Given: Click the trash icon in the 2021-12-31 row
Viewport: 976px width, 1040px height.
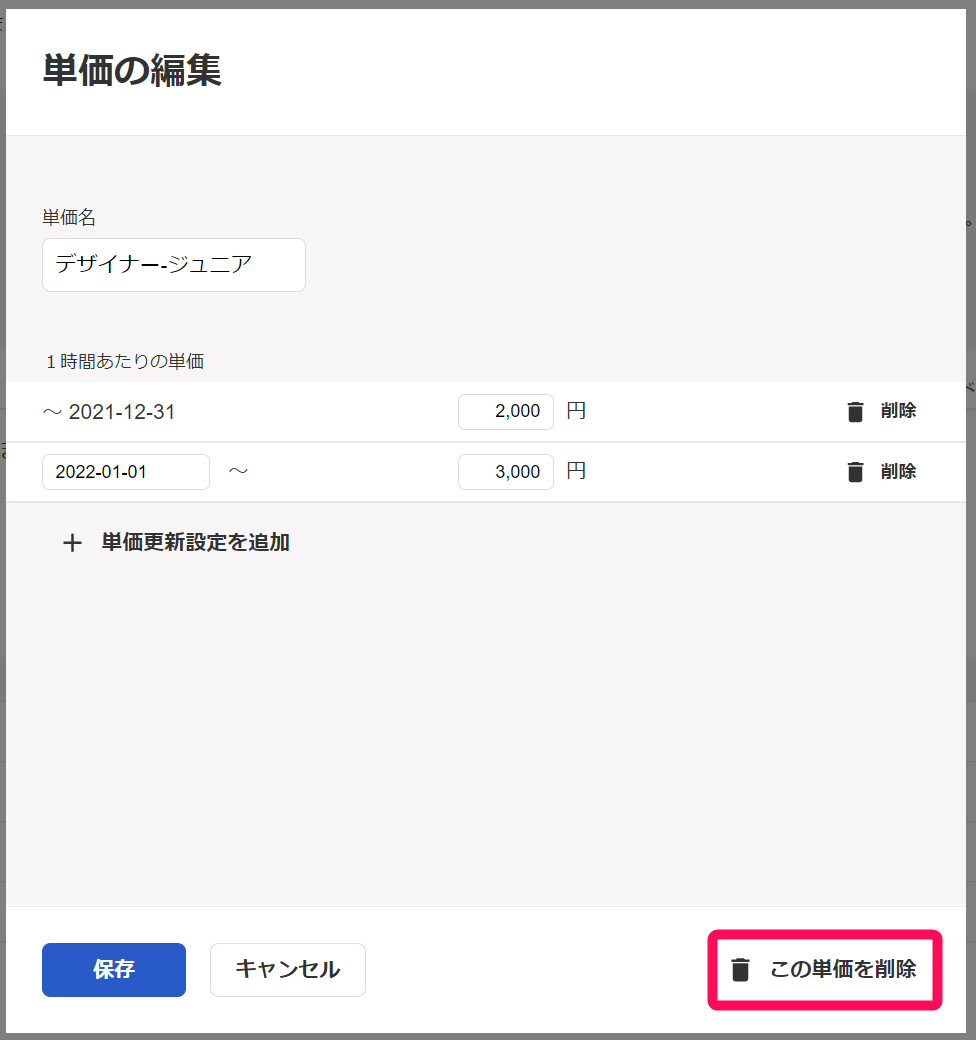Looking at the screenshot, I should pos(855,412).
